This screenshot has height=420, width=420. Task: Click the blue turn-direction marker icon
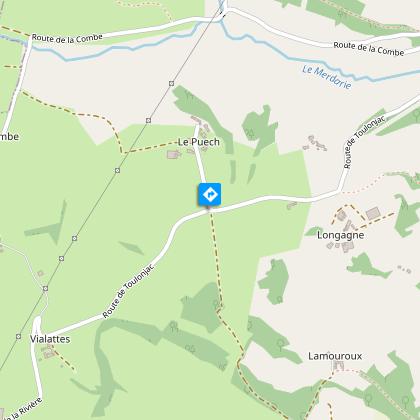[x=210, y=194]
